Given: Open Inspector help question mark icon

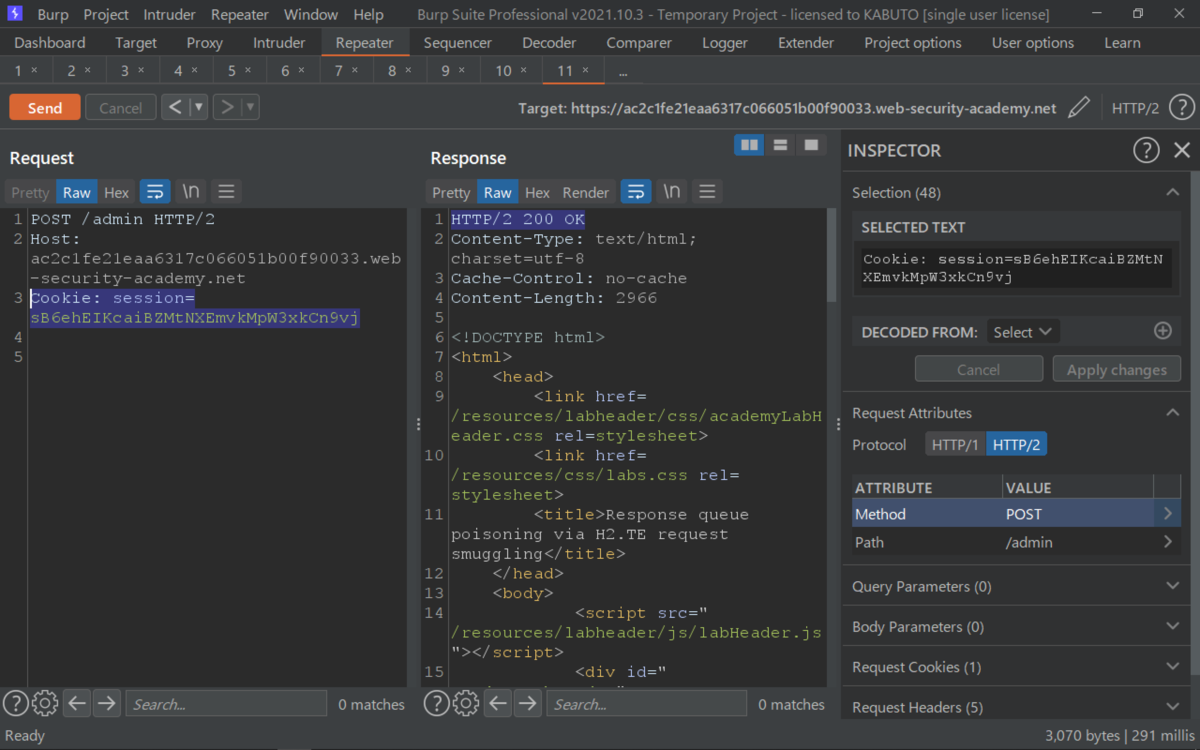Looking at the screenshot, I should click(1145, 150).
